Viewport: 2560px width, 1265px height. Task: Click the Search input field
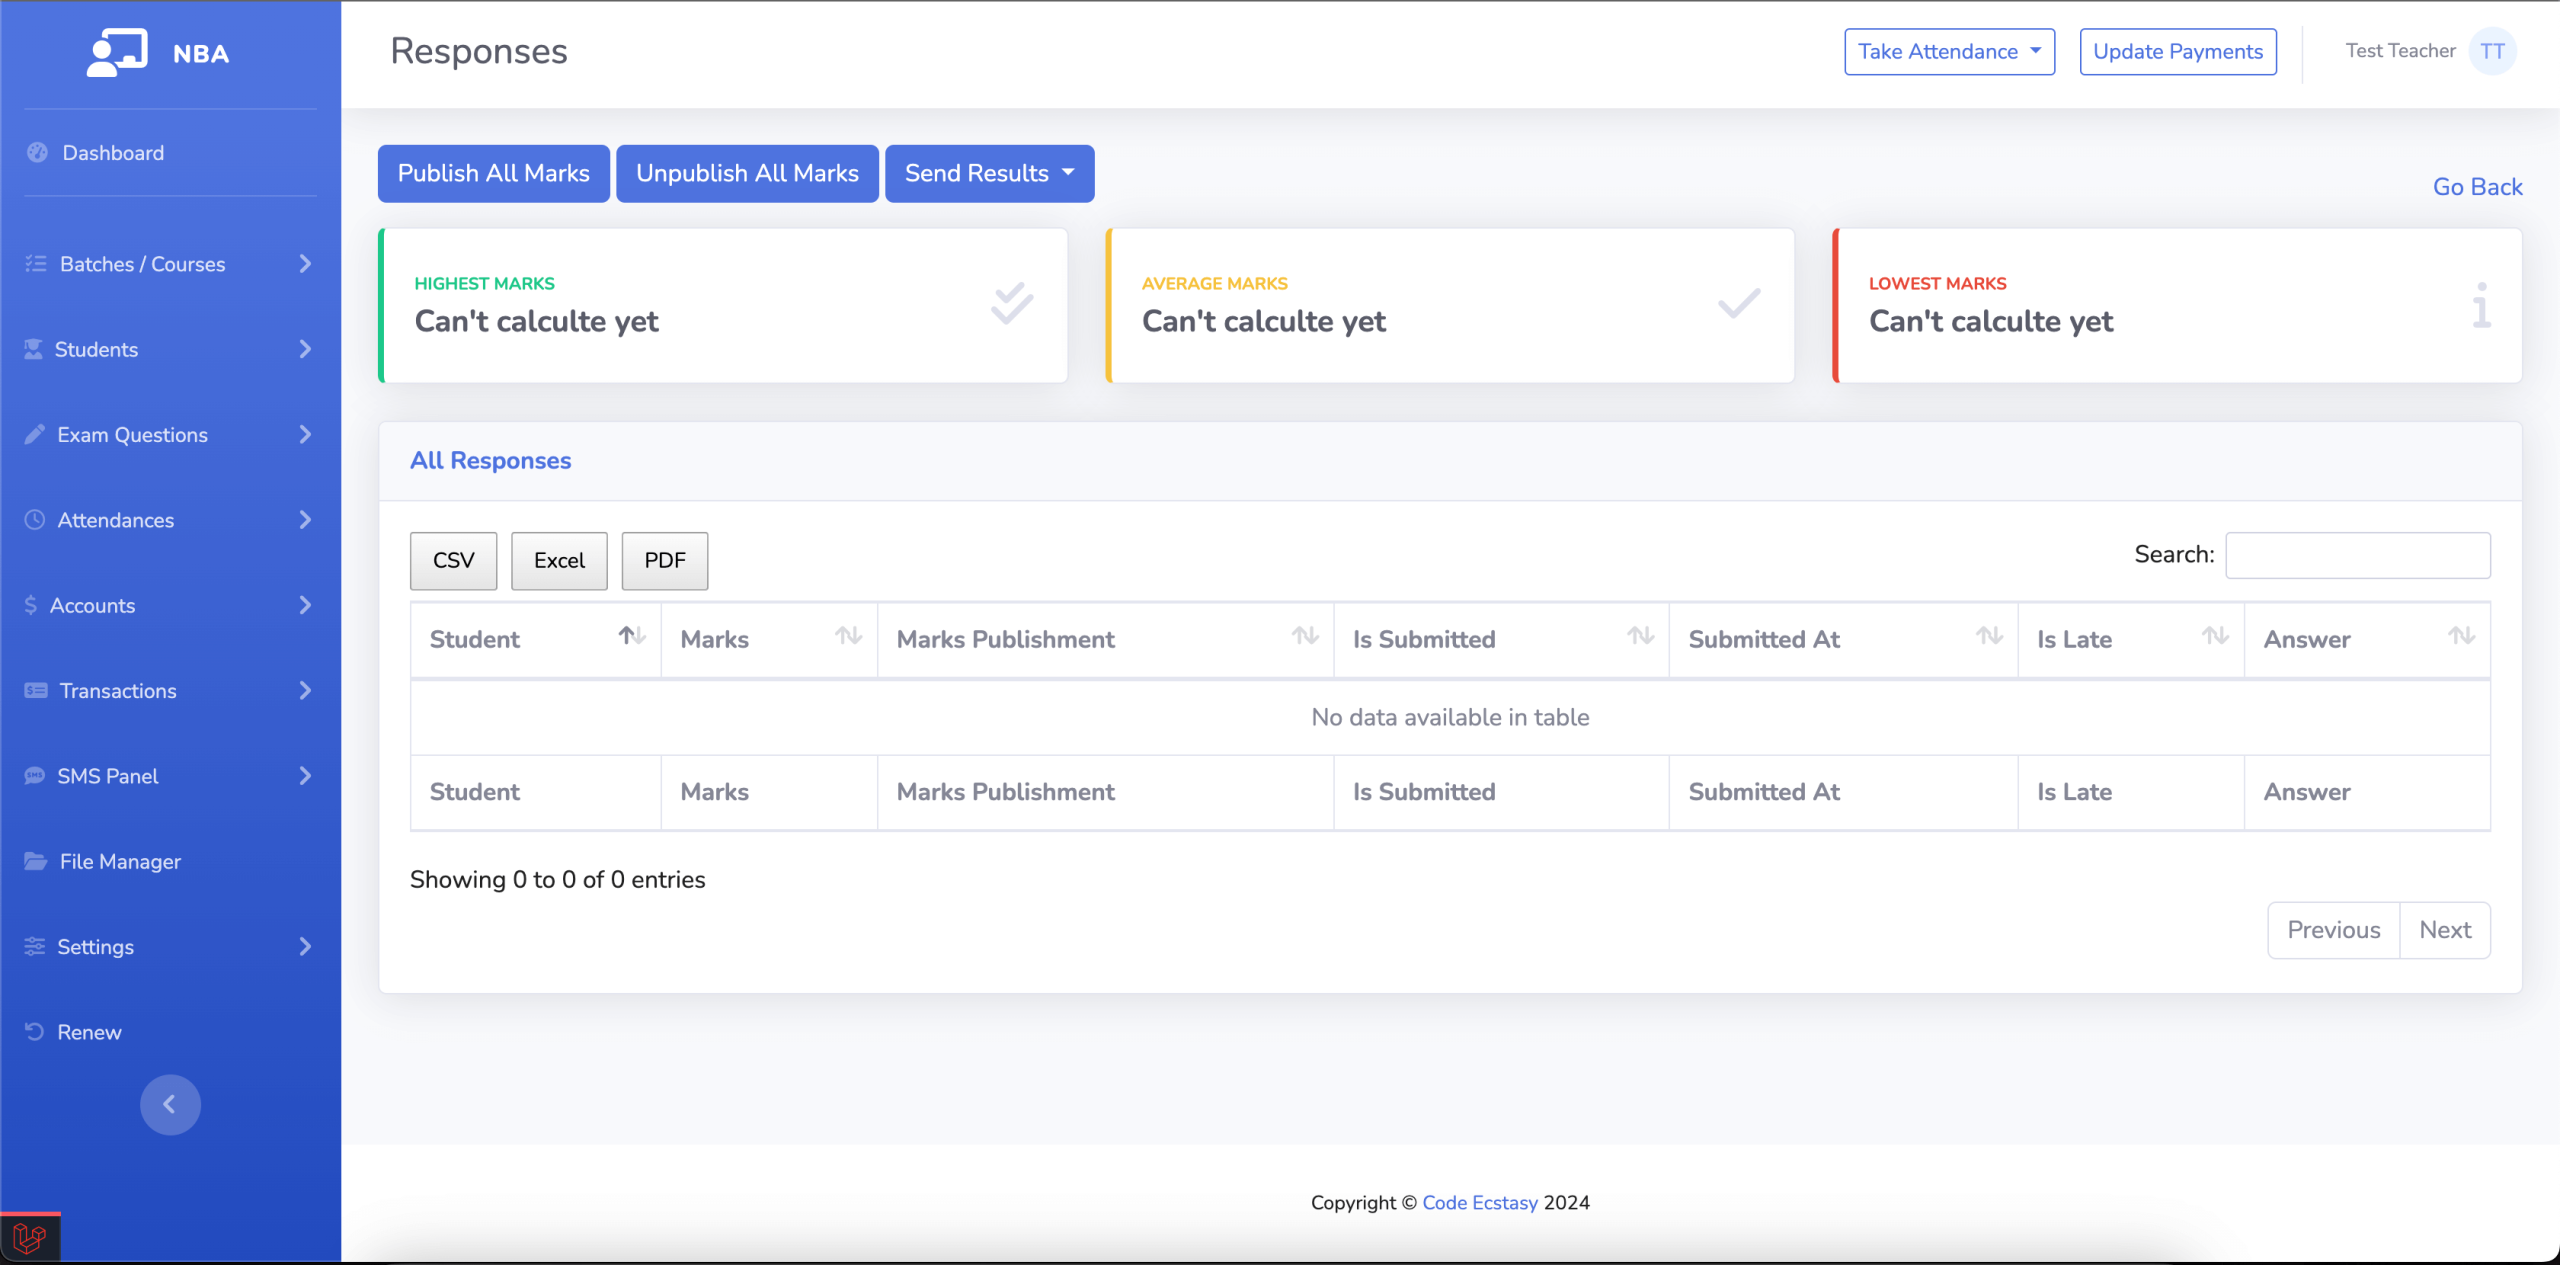(2357, 555)
